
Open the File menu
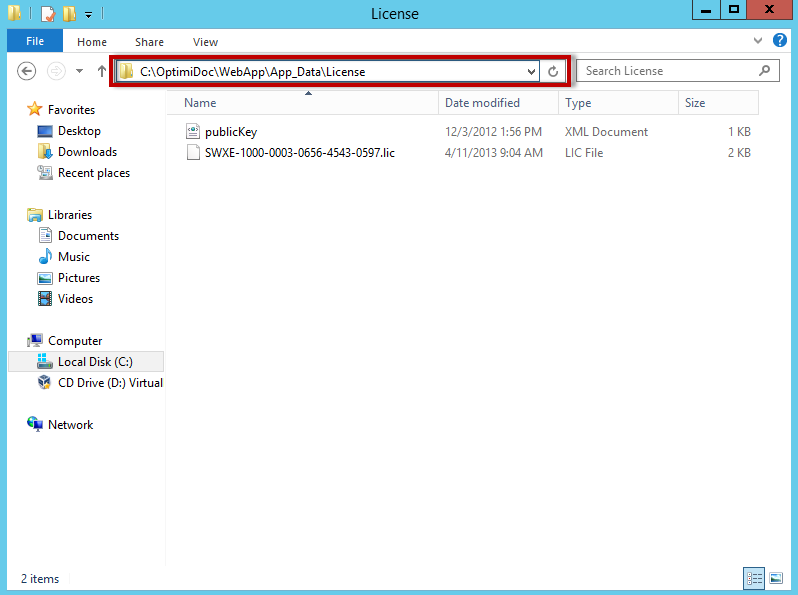[35, 41]
